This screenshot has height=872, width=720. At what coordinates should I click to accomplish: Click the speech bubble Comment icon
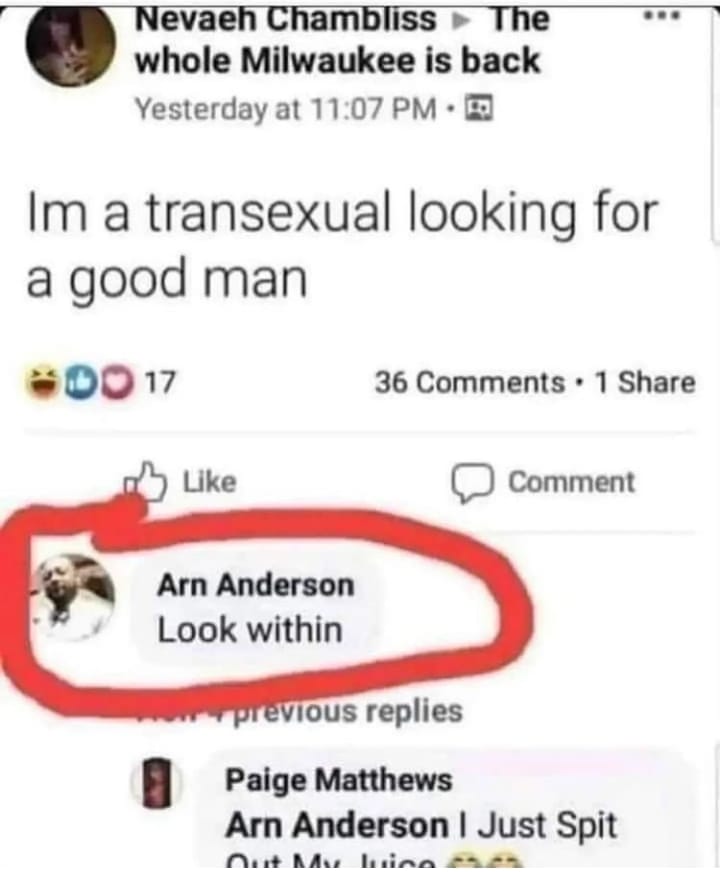click(x=472, y=482)
